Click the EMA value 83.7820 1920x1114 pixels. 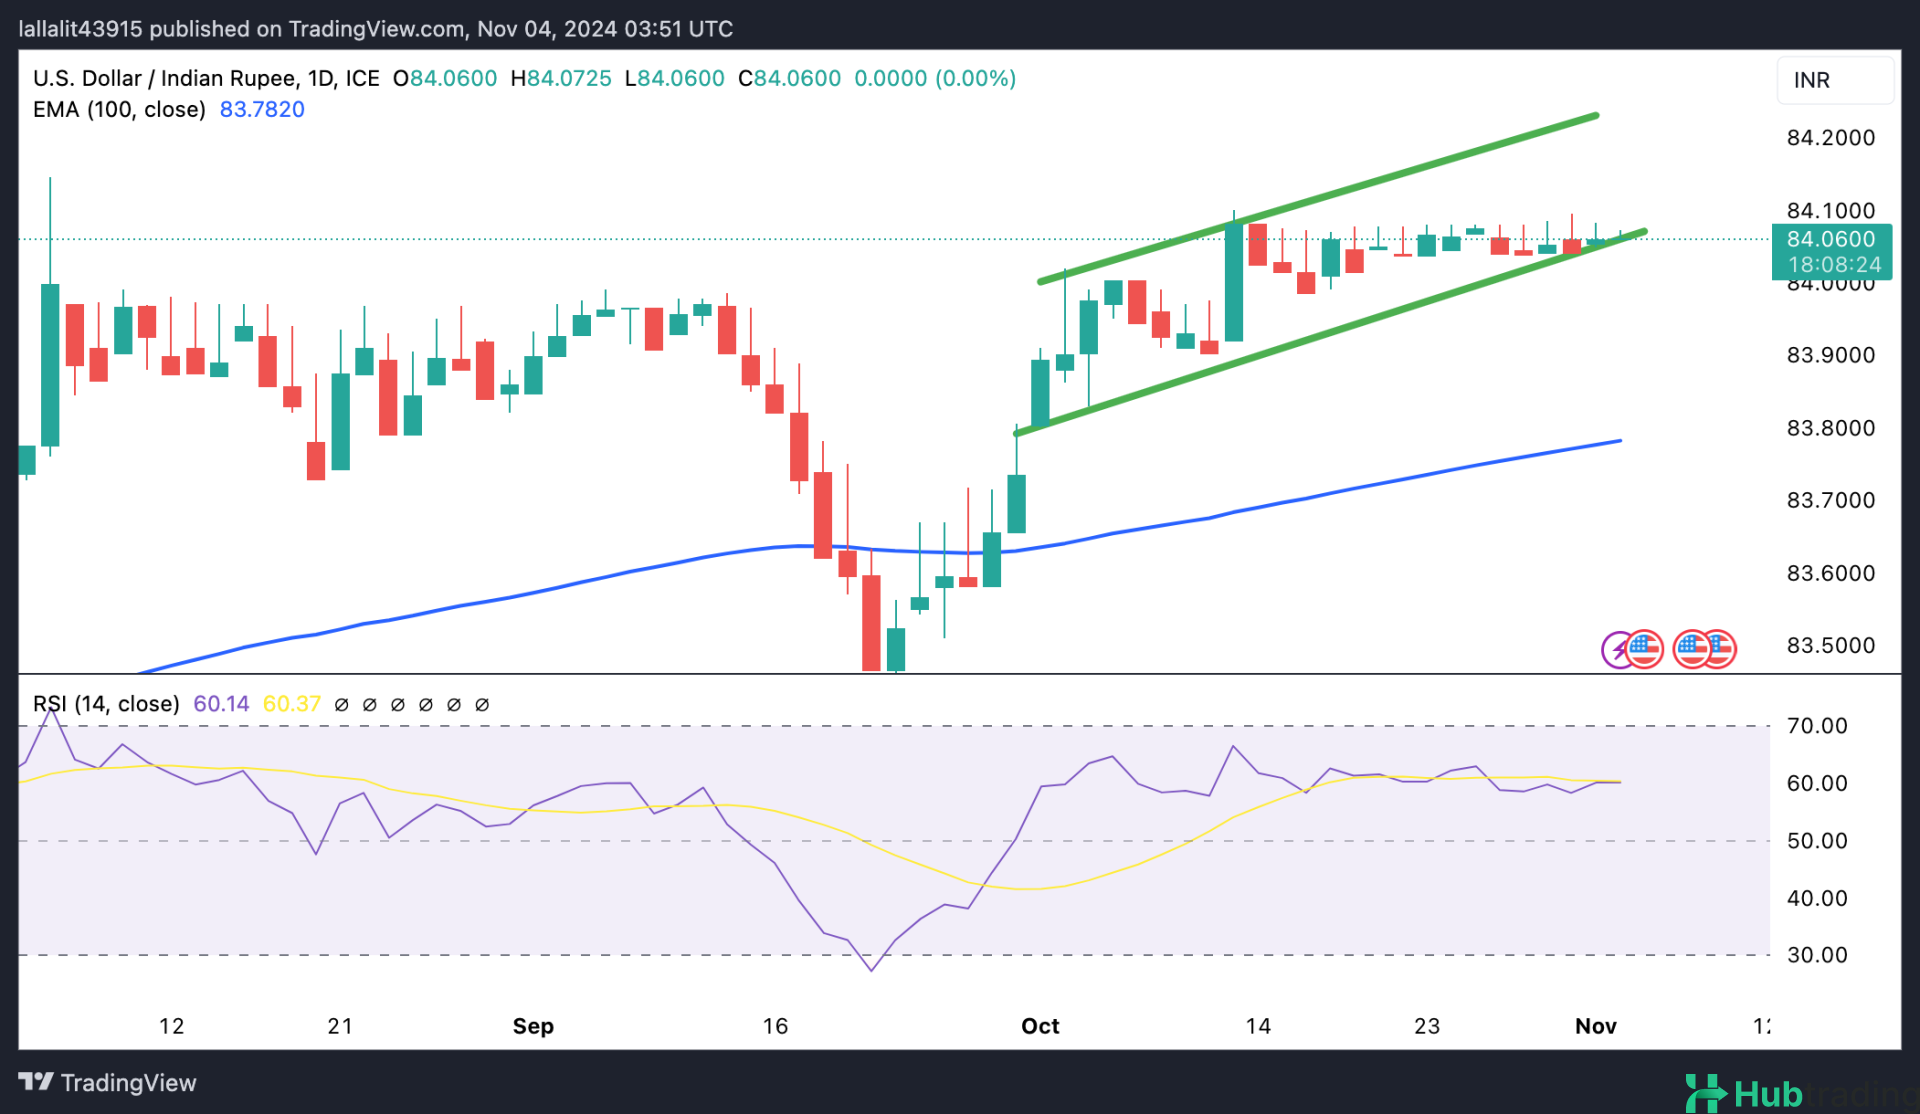[262, 109]
